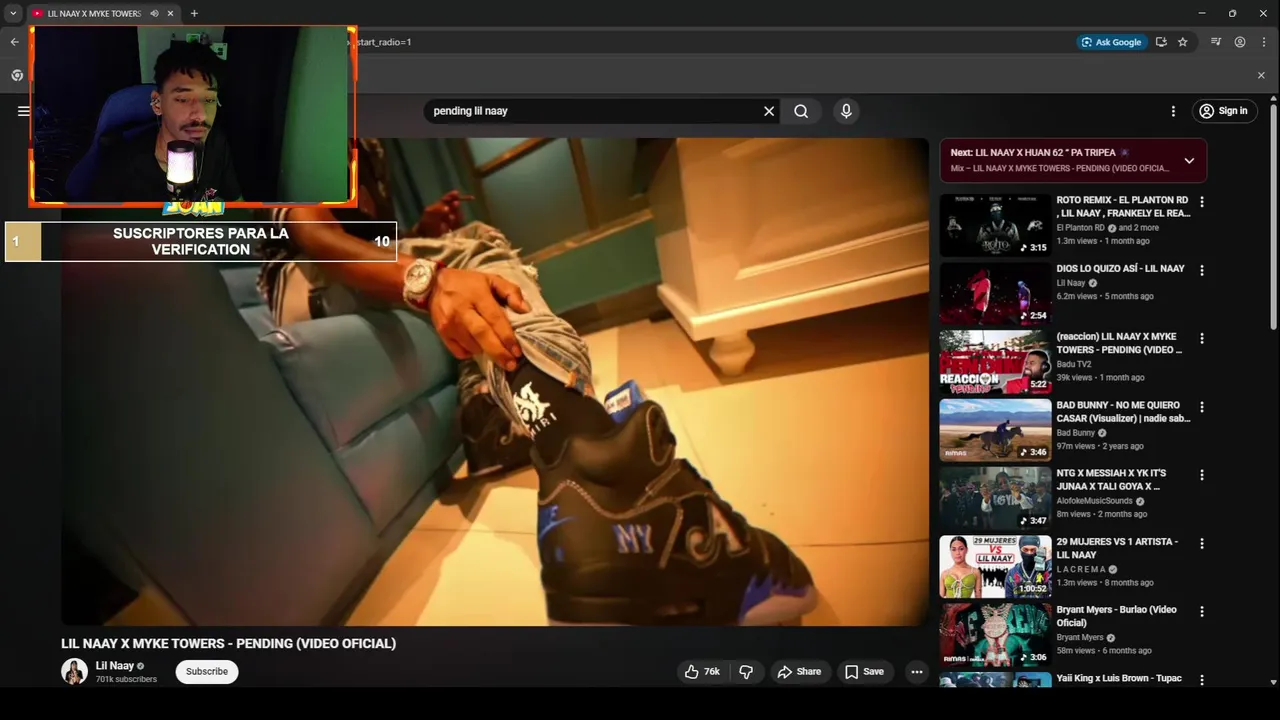
Task: Open options menu for NTG X MESSIAH video
Action: point(1202,475)
